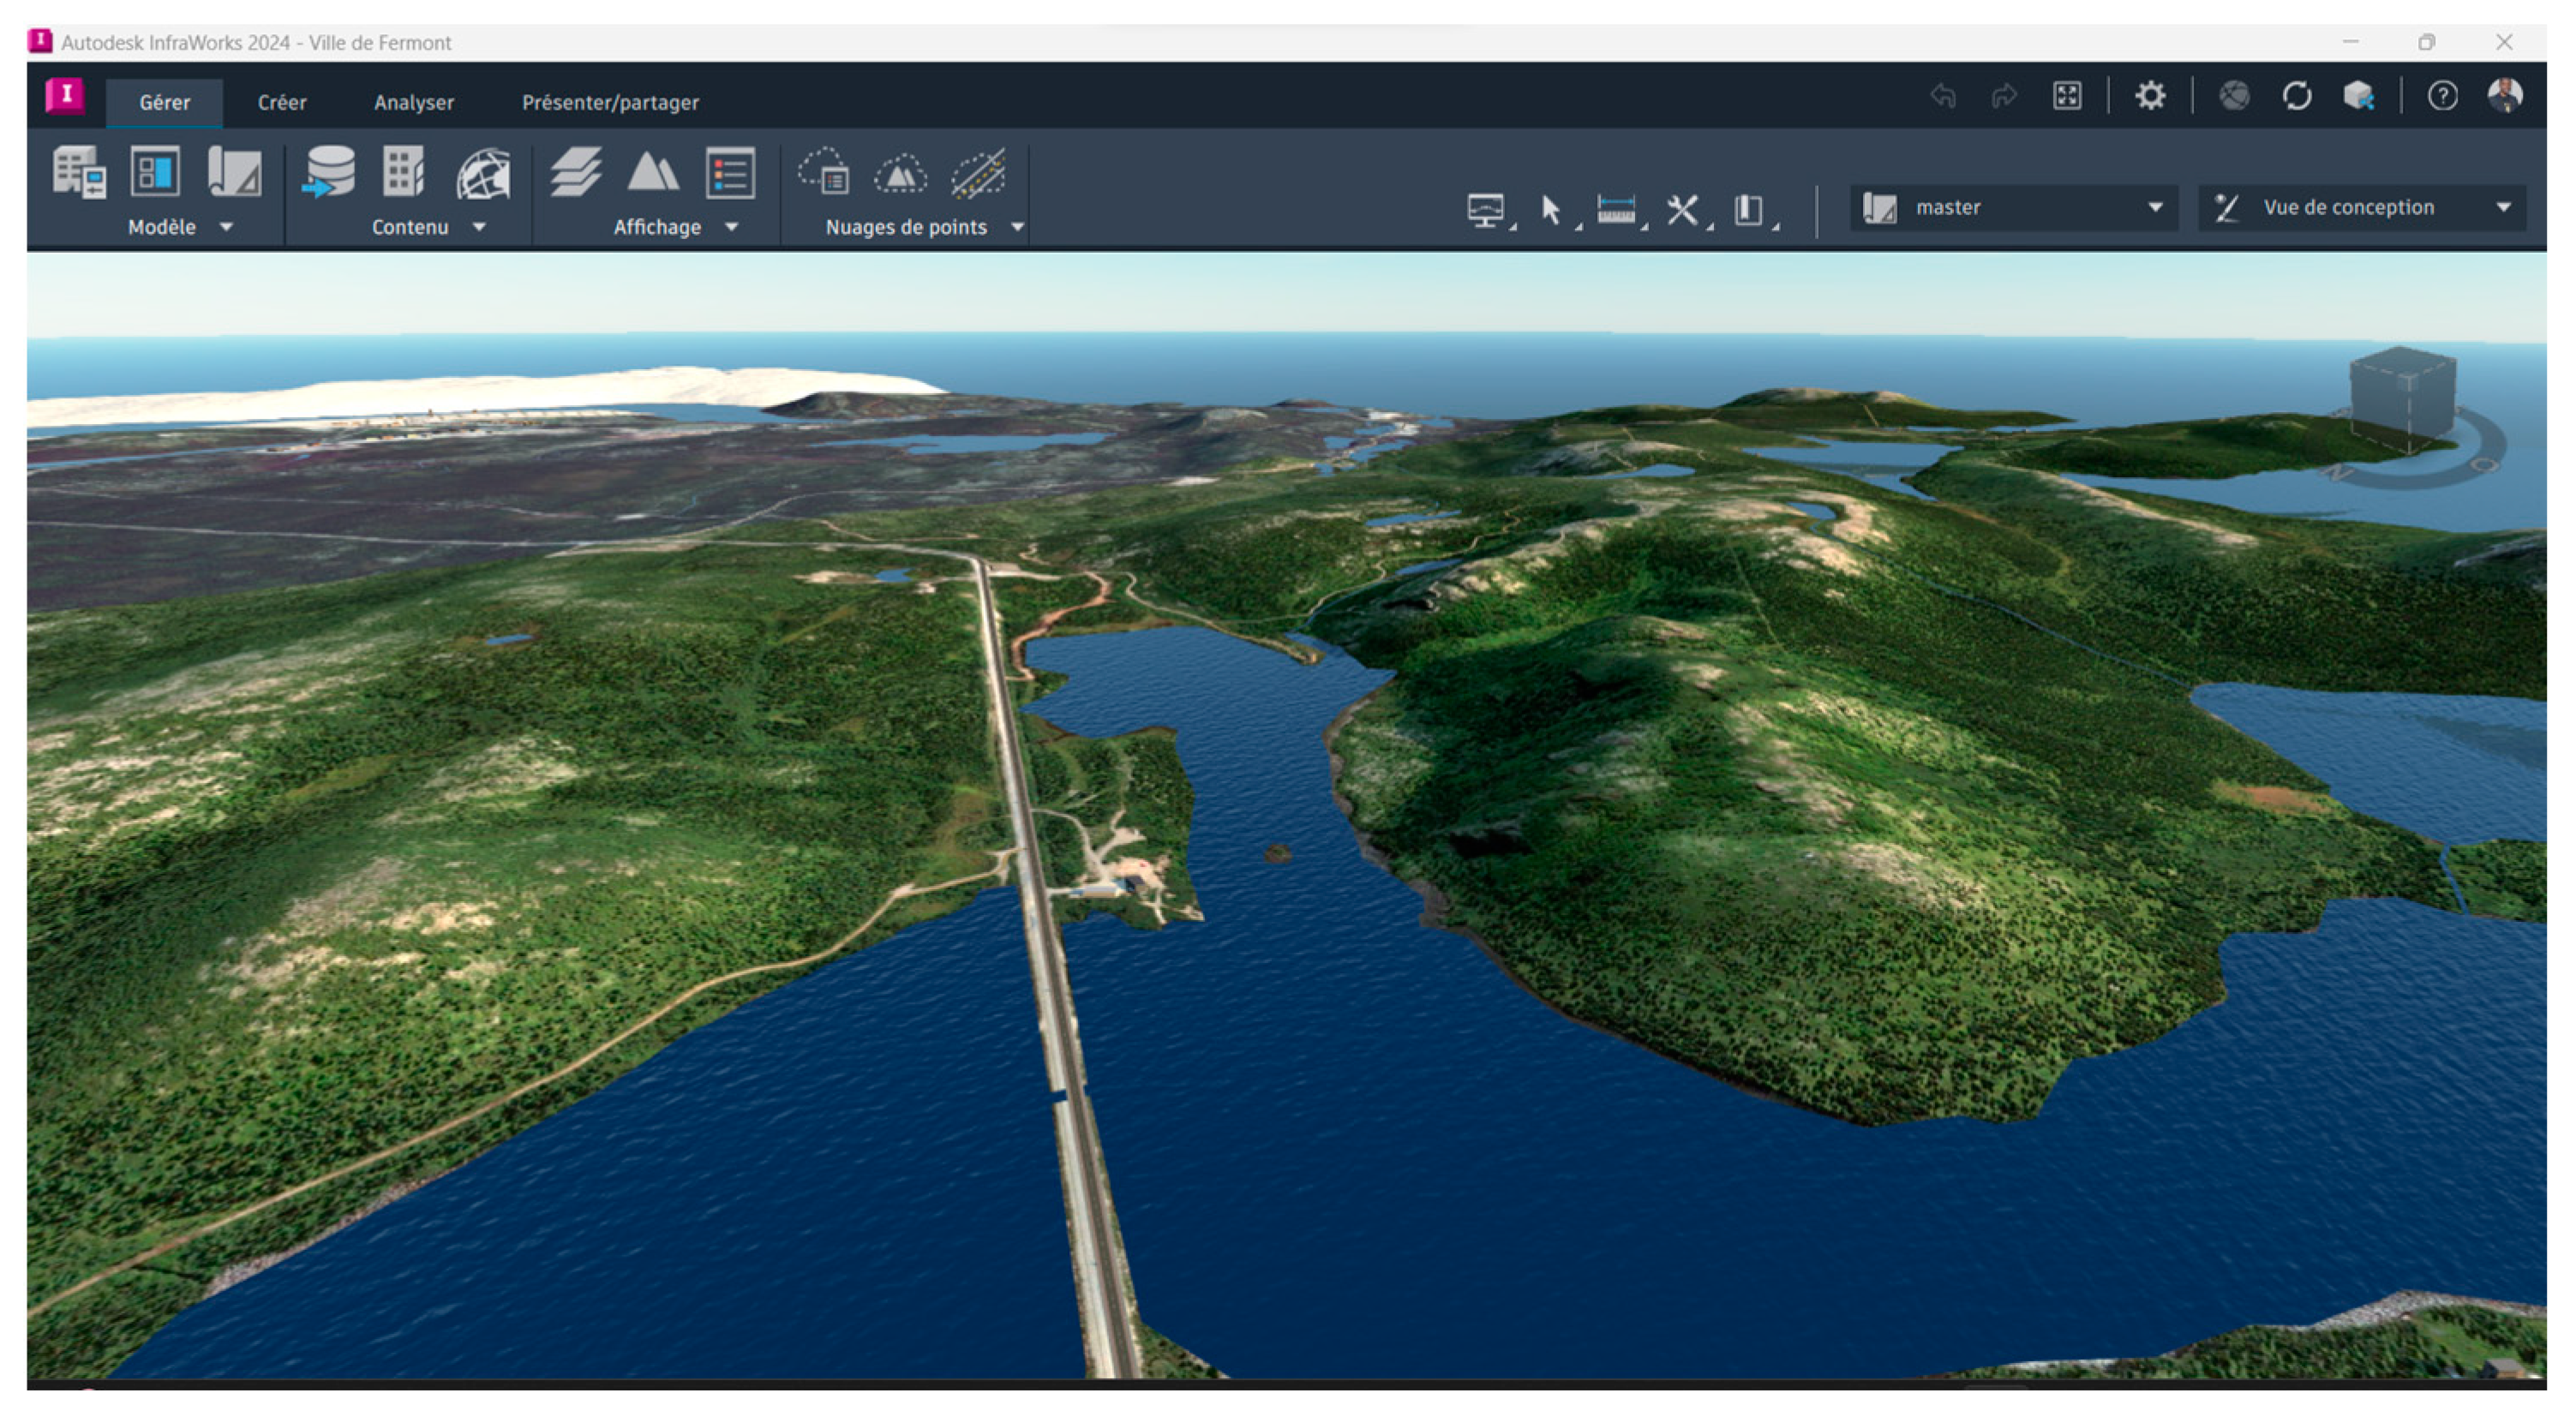This screenshot has width=2576, height=1417.
Task: Click the point cloud linear feature icon
Action: pos(977,174)
